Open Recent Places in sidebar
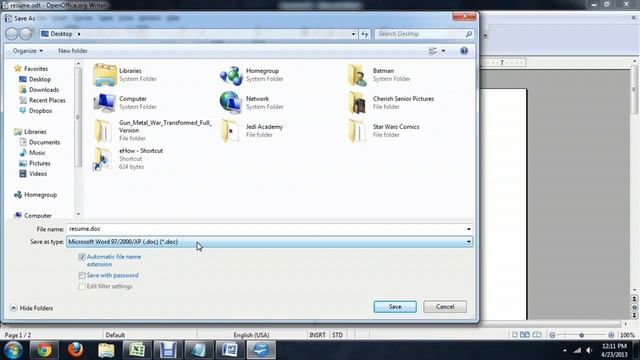The image size is (640, 360). [x=42, y=100]
